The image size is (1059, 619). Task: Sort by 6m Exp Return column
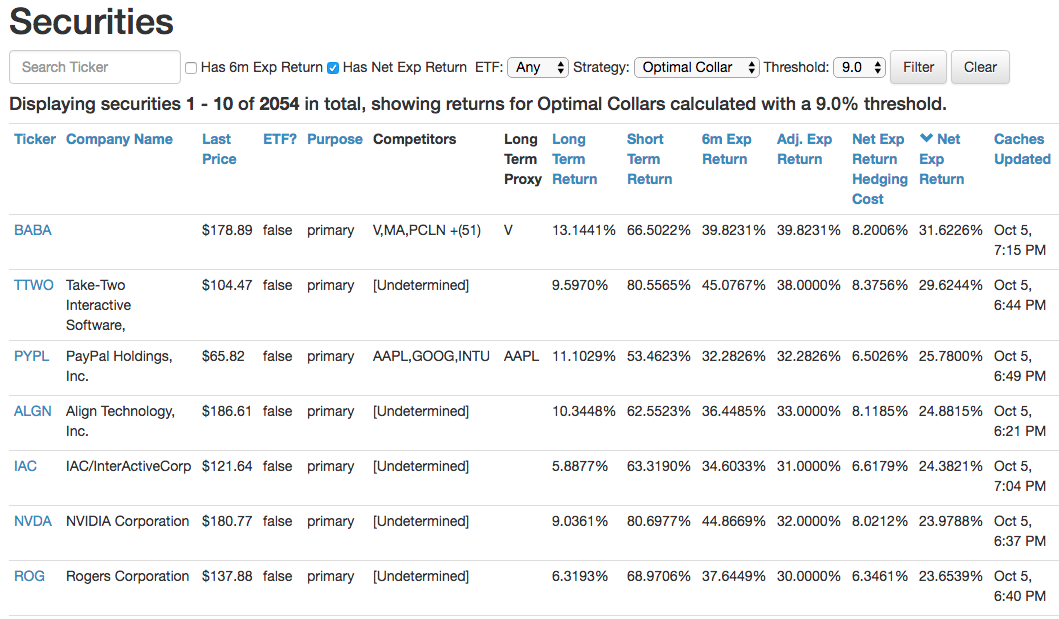click(727, 149)
